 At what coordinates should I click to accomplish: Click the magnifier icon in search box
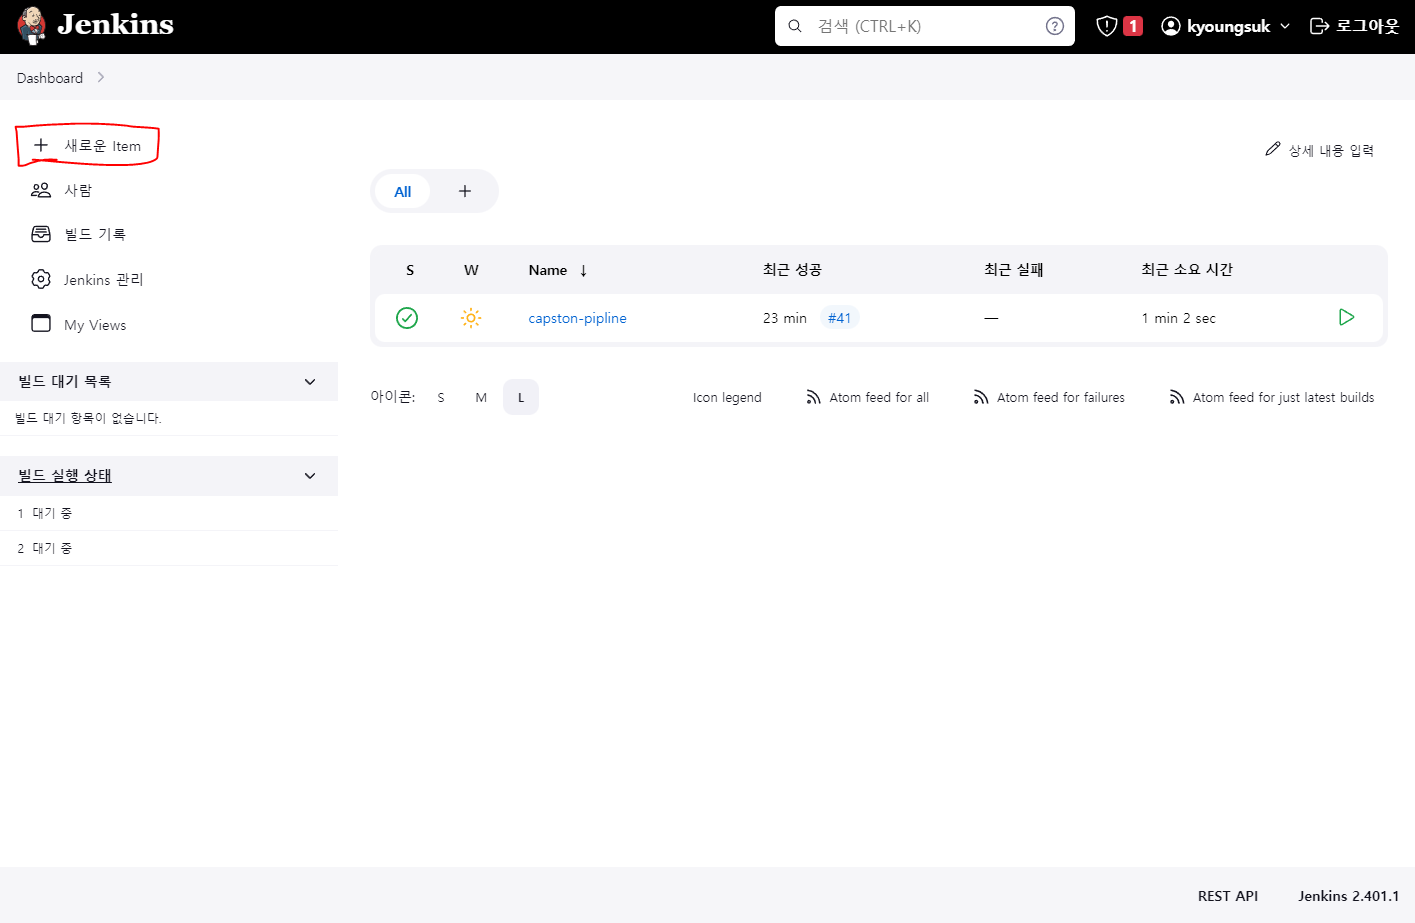[x=795, y=26]
